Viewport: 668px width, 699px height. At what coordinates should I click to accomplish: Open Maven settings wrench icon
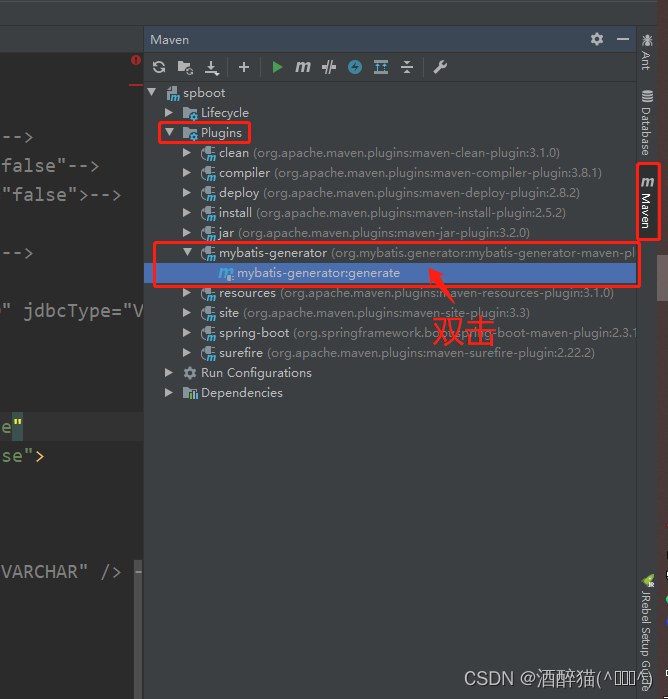click(440, 67)
